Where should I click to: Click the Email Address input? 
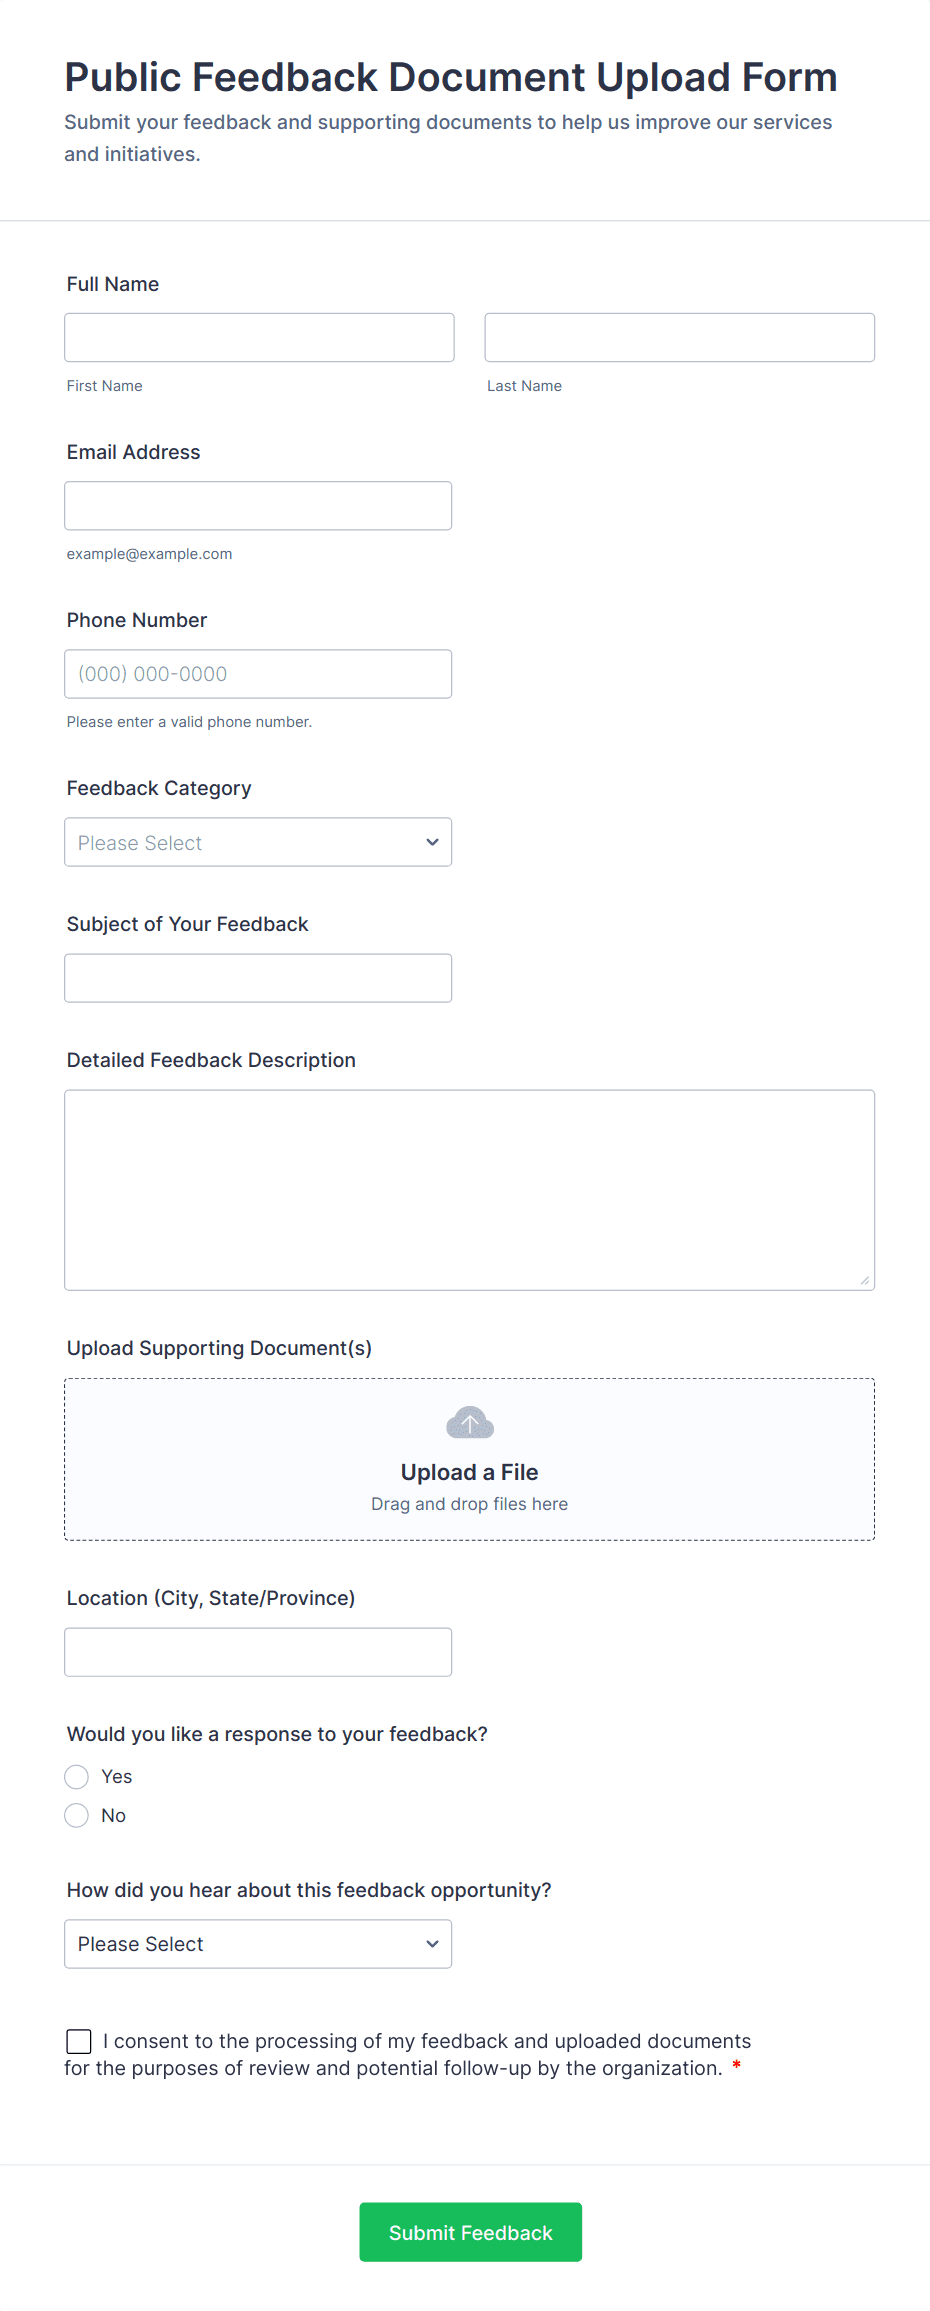tap(258, 506)
